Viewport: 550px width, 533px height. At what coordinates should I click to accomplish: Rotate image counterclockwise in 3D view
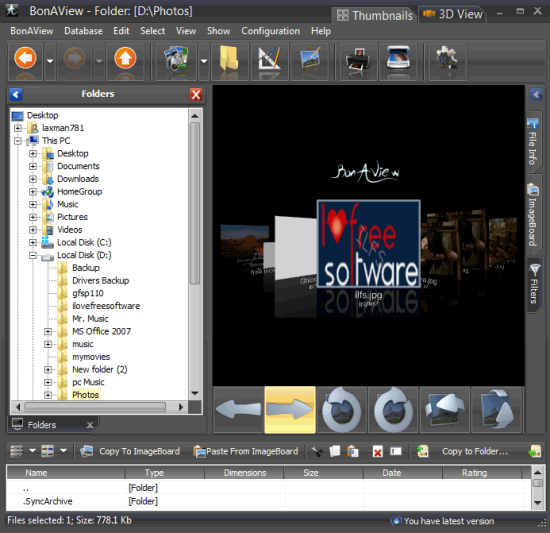(x=342, y=410)
